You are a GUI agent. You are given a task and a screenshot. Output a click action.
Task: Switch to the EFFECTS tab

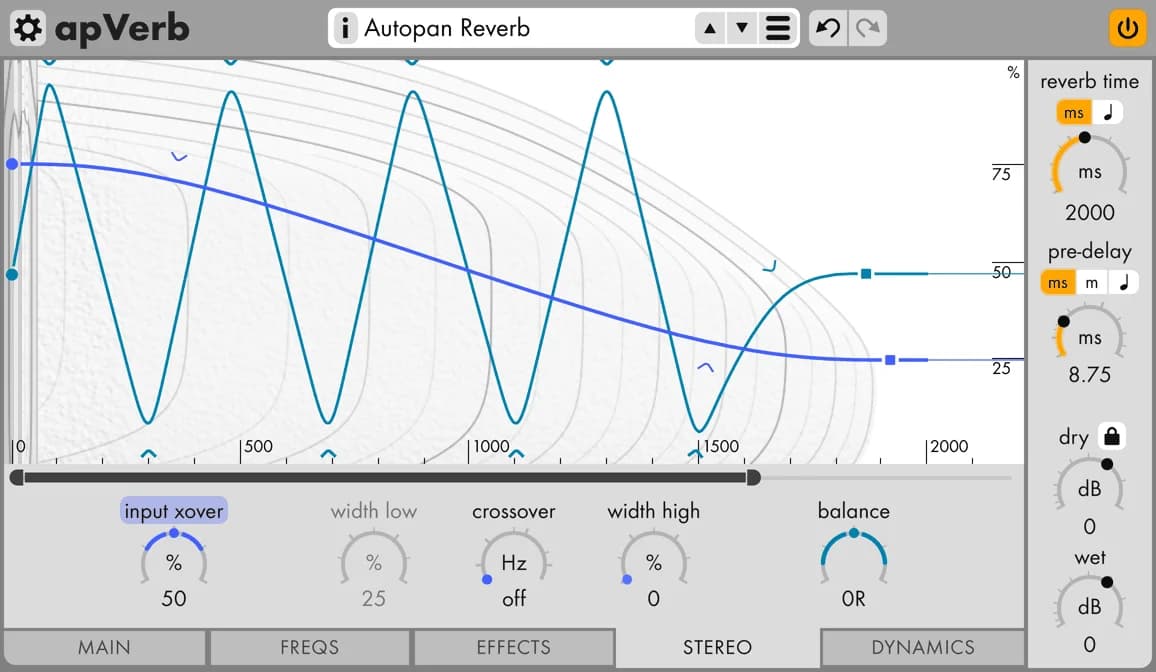click(x=513, y=647)
